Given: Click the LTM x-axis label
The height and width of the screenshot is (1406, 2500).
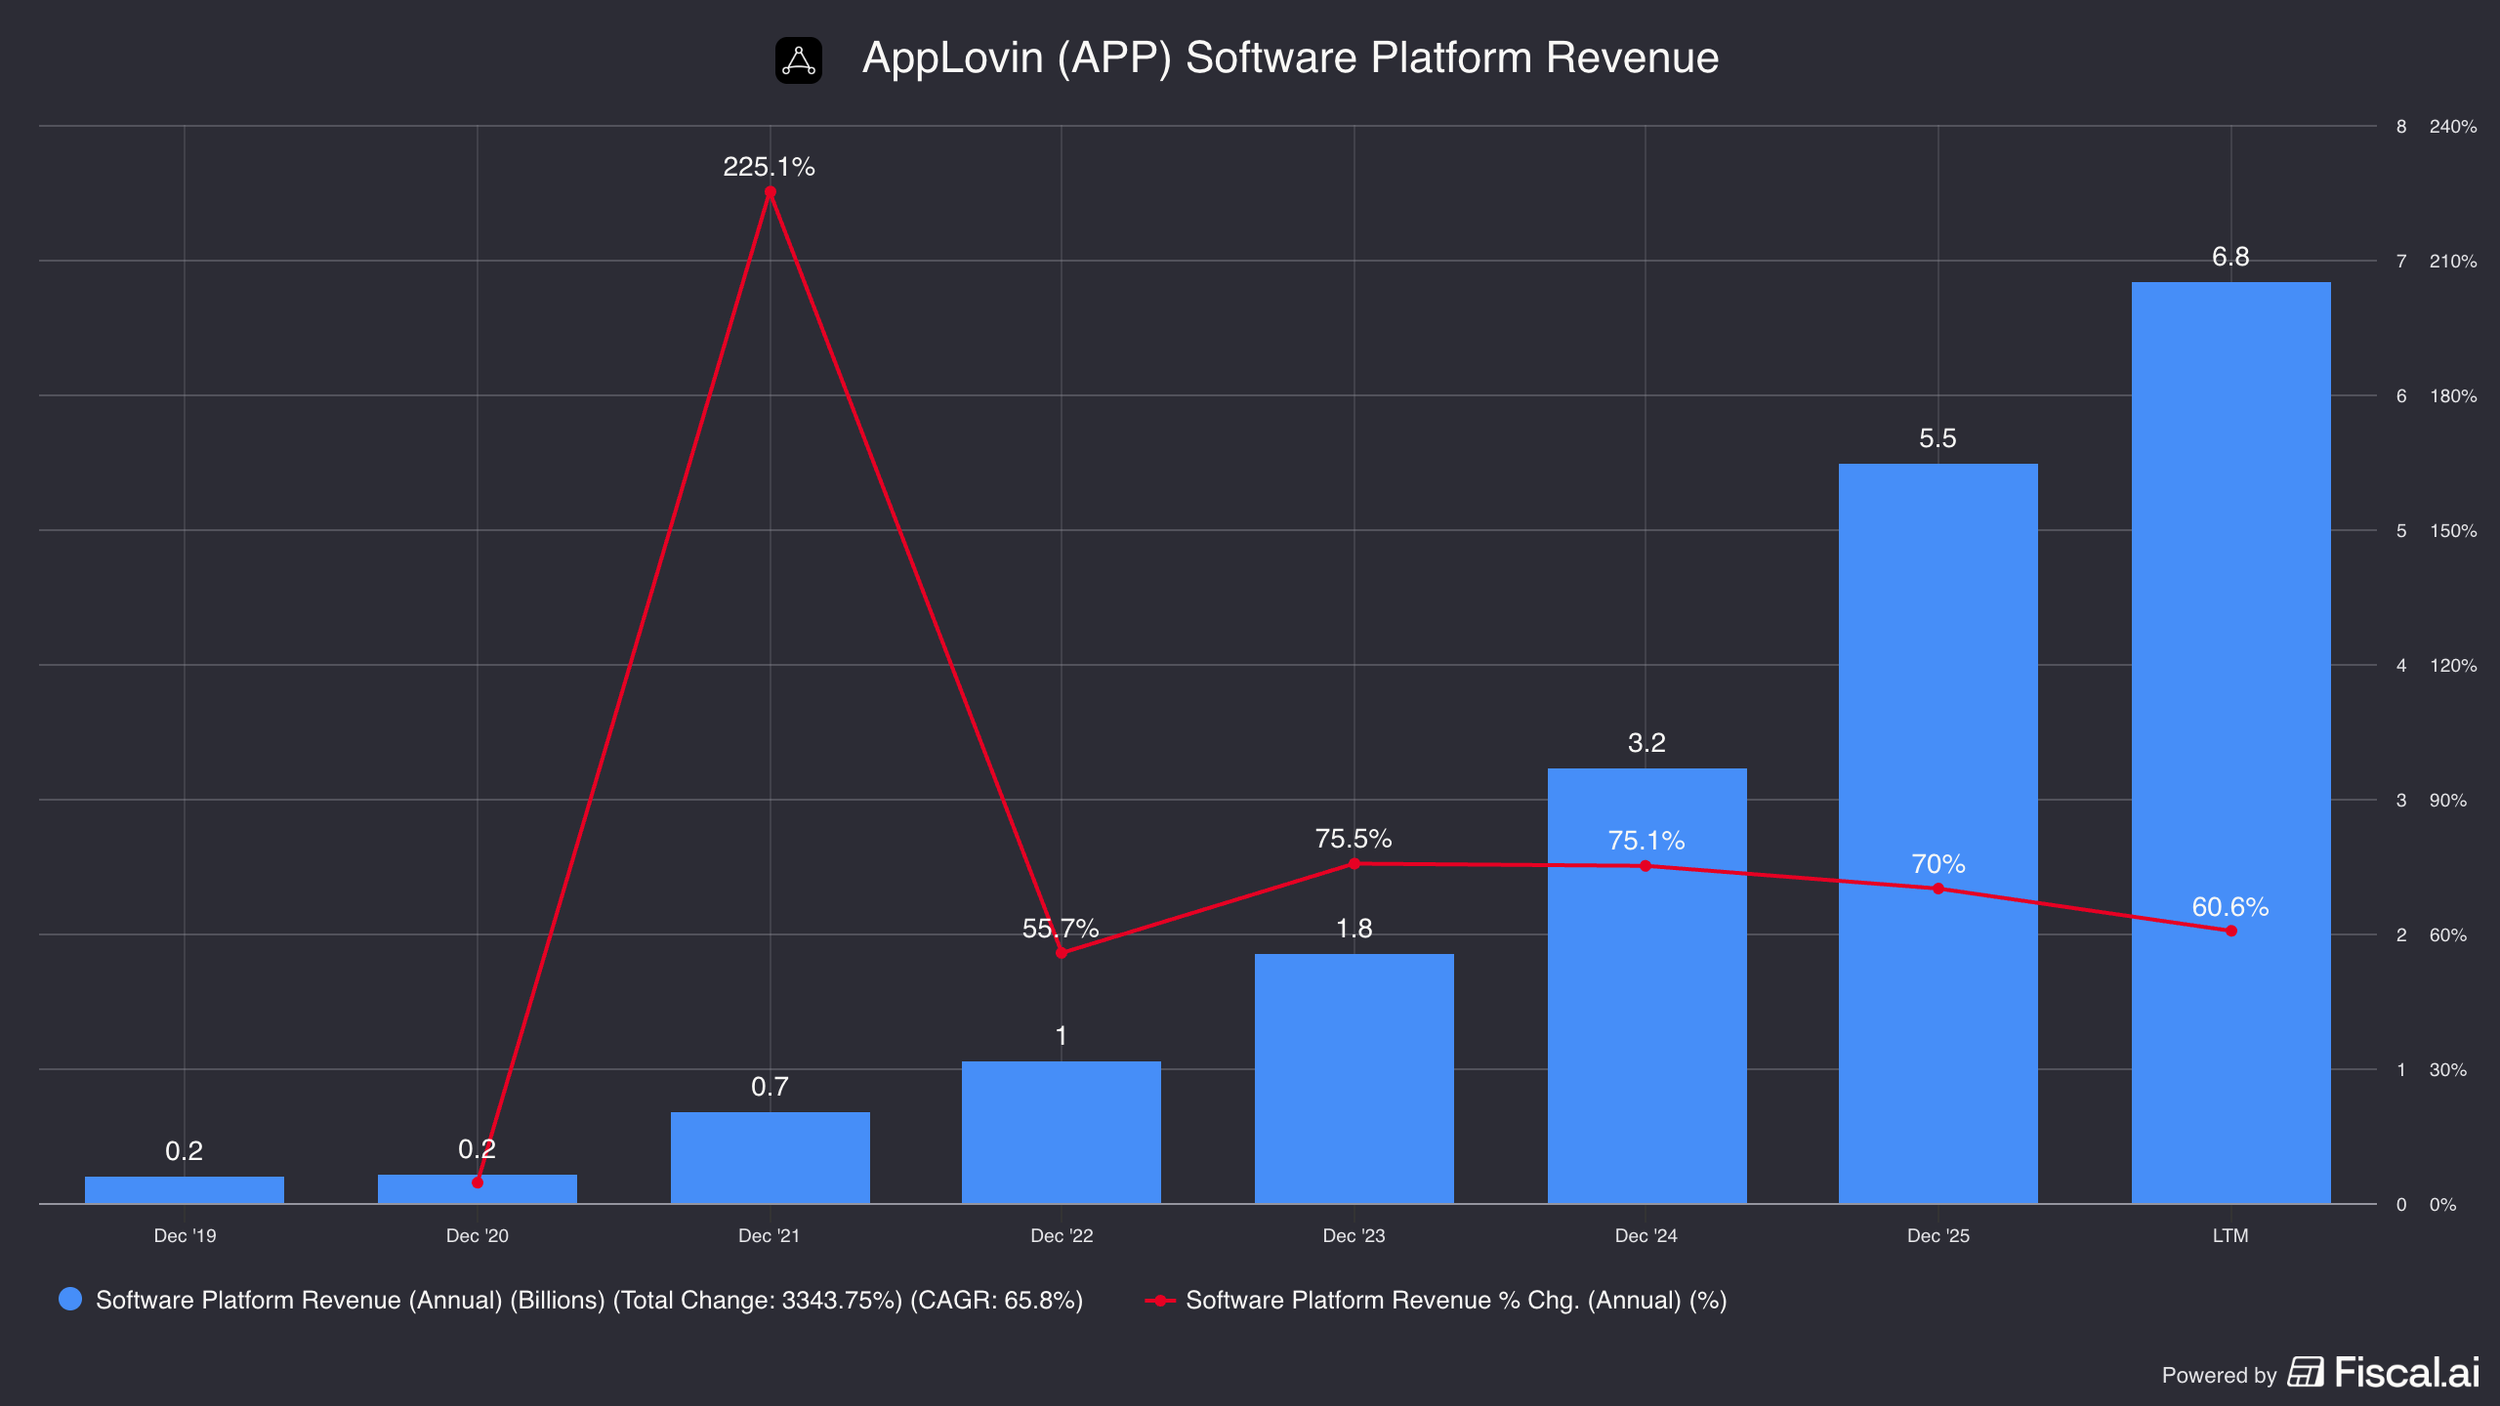Looking at the screenshot, I should pyautogui.click(x=2231, y=1236).
